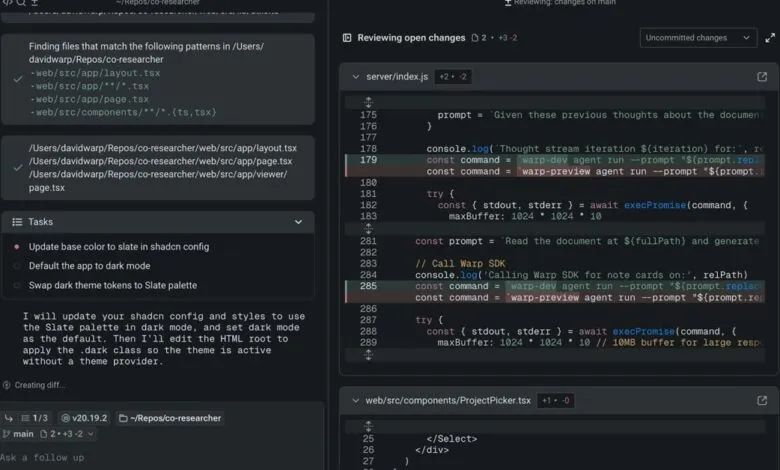Viewport: 780px width, 470px height.
Task: Open the 1/3 tasks progress chip
Action: tap(34, 418)
